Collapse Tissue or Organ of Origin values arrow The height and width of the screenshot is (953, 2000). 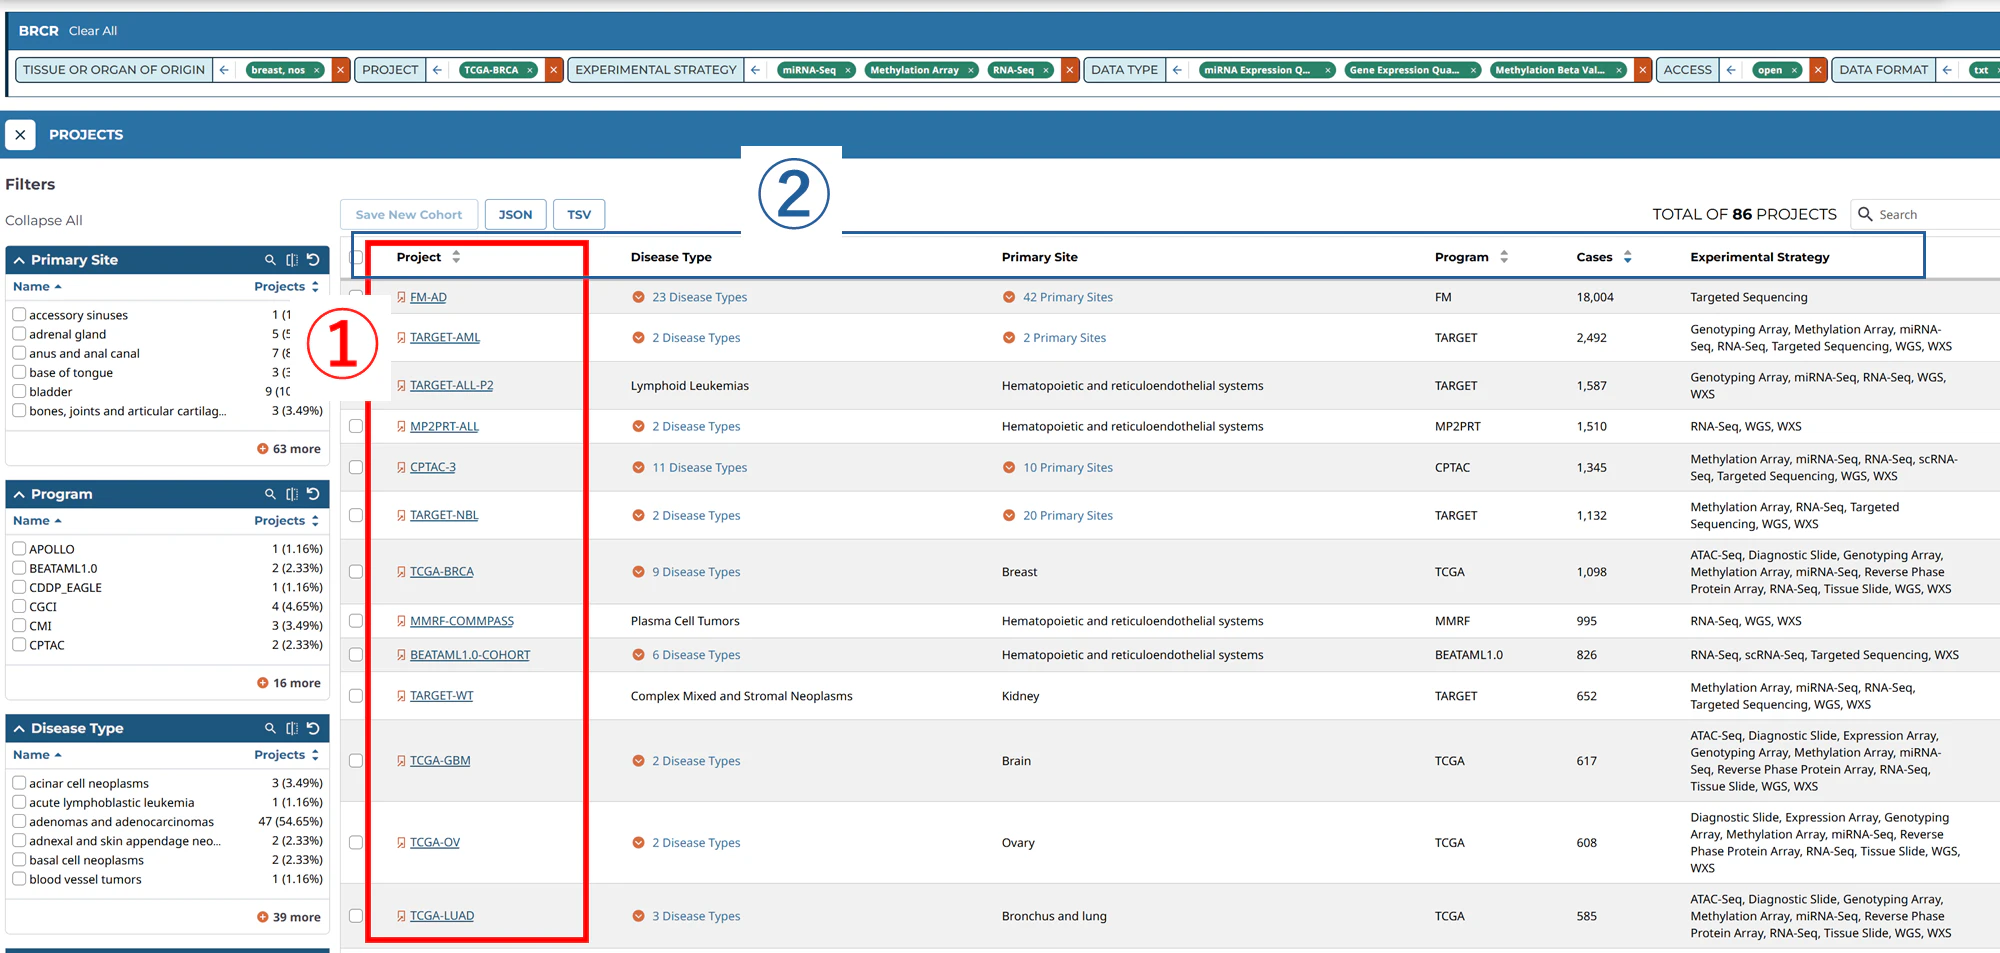225,70
